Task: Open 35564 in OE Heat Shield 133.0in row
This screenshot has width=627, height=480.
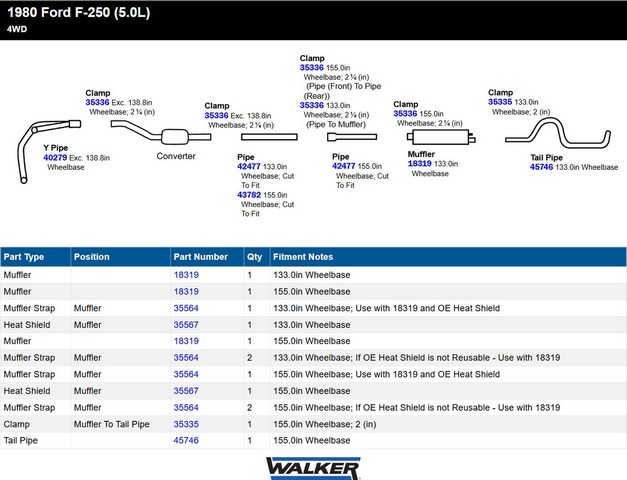Action: point(186,308)
